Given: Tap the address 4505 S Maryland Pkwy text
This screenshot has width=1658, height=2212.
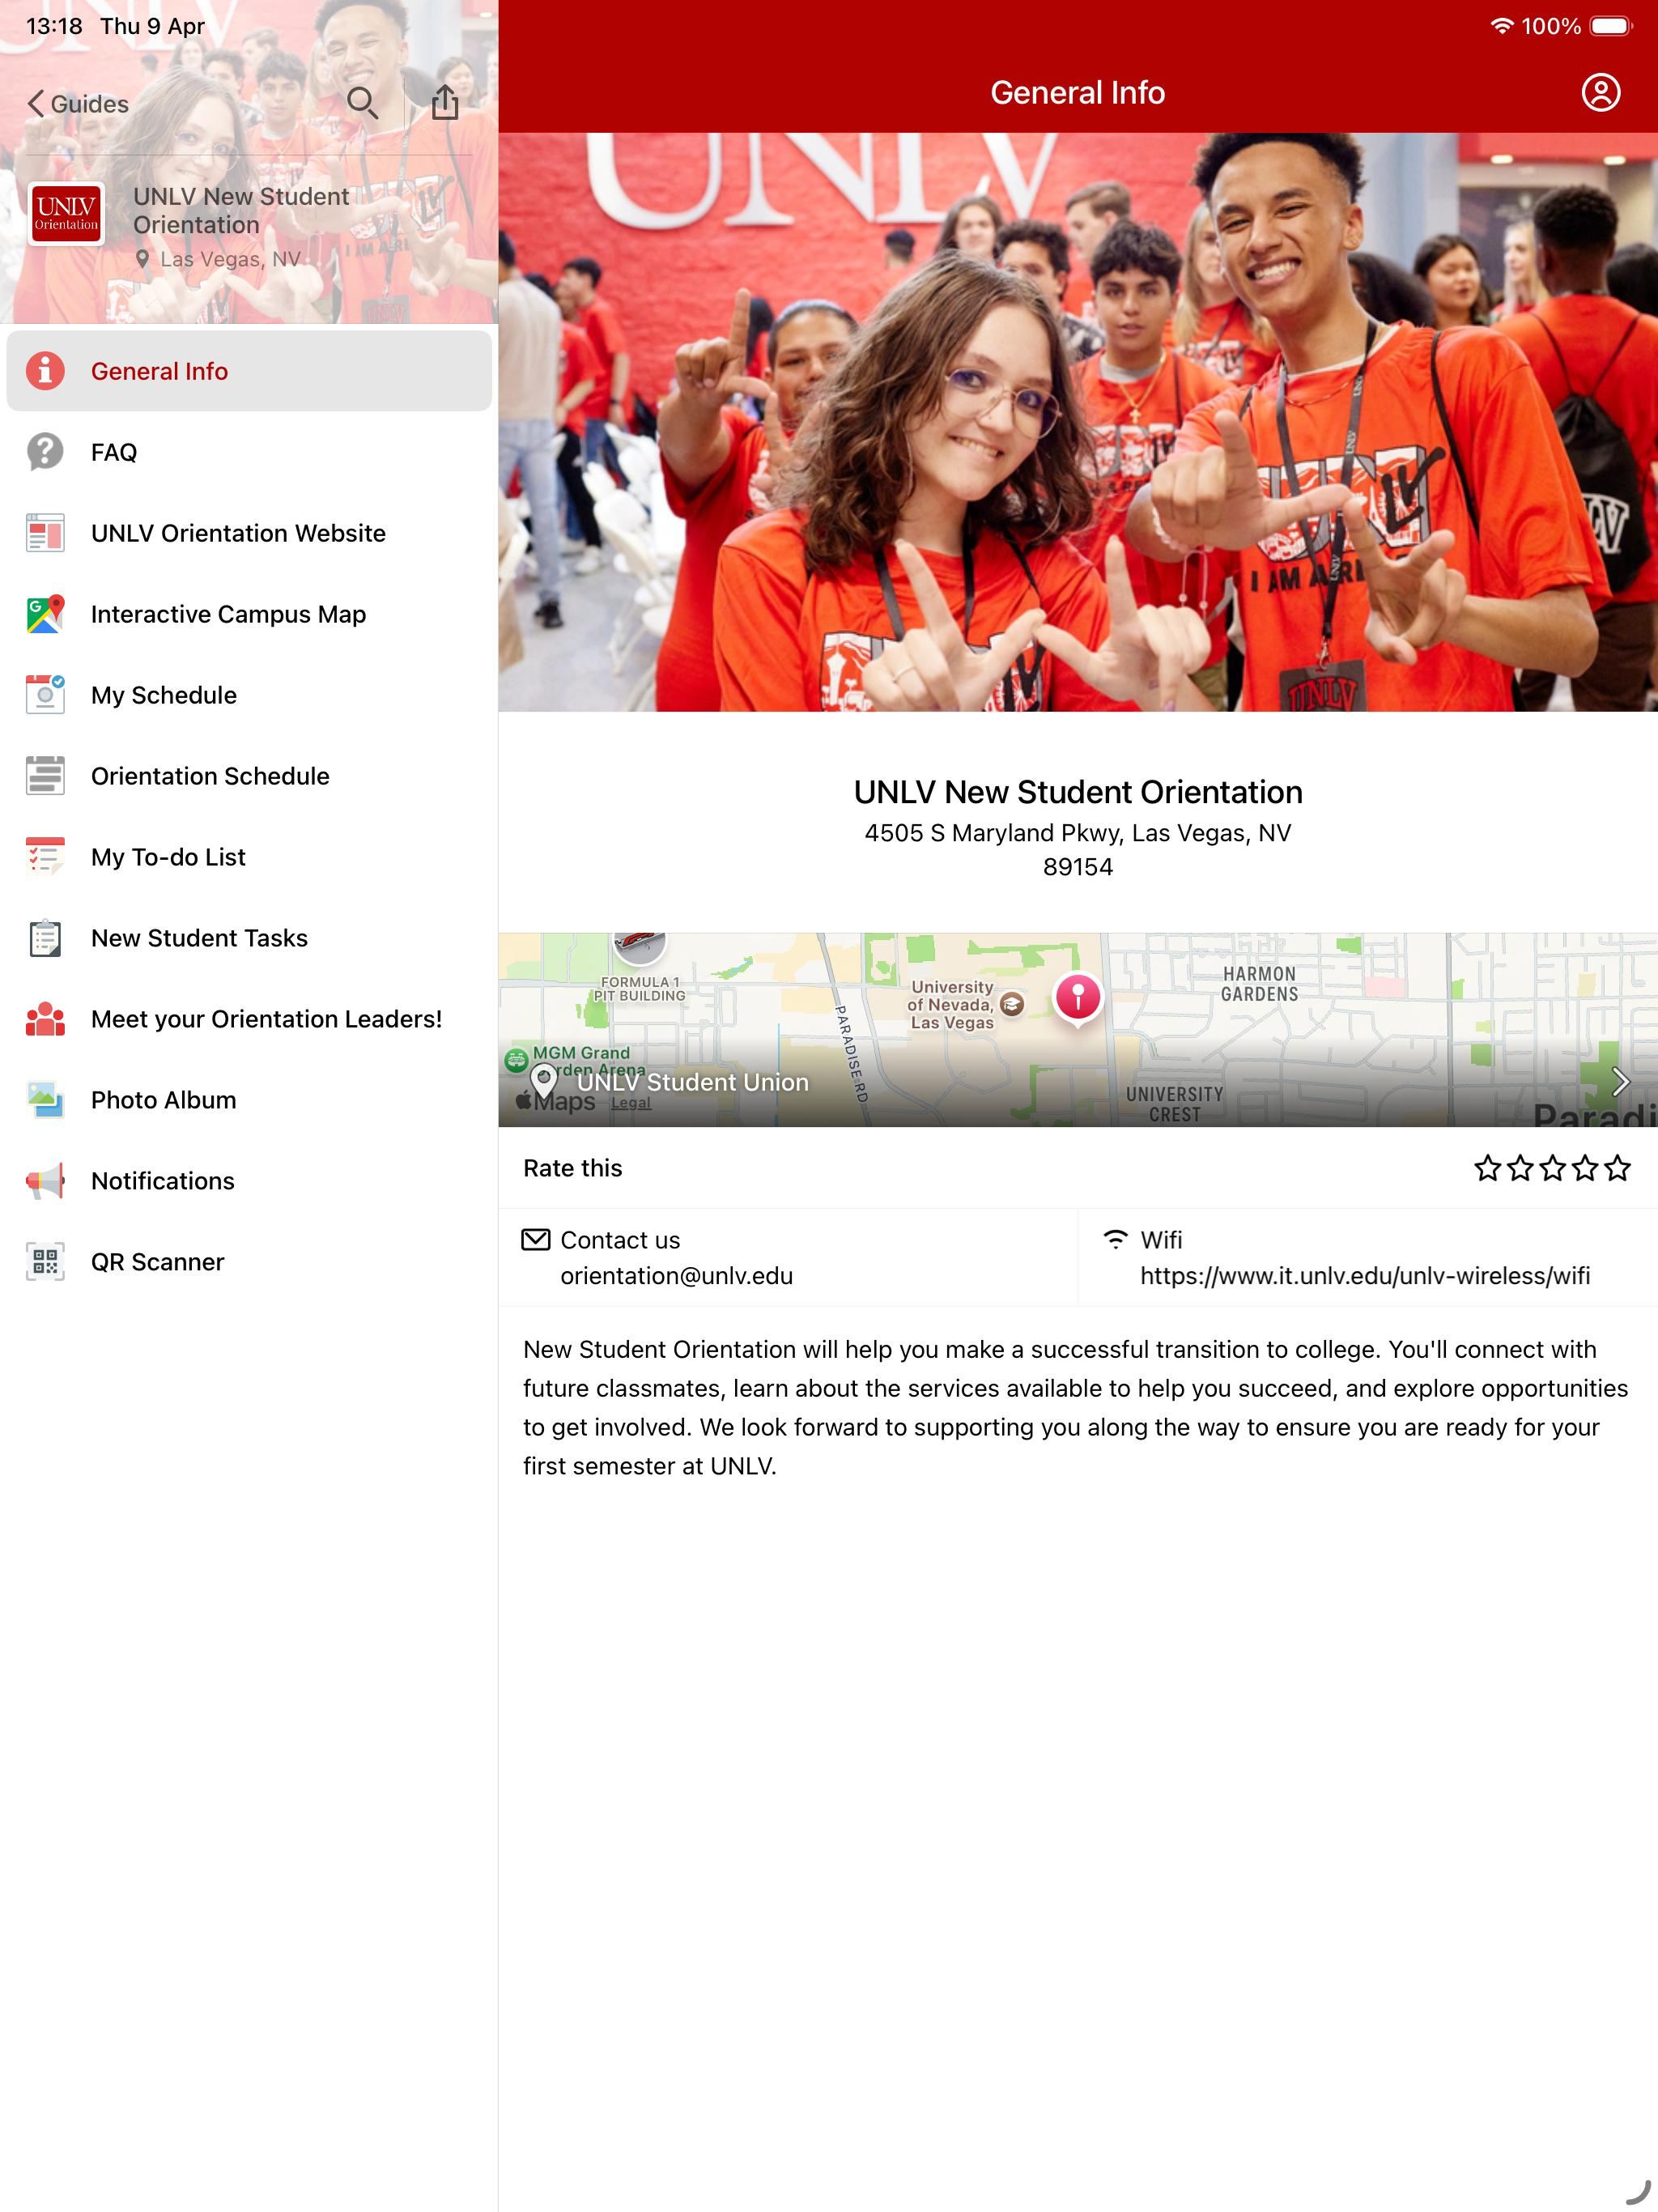Looking at the screenshot, I should coord(1078,850).
